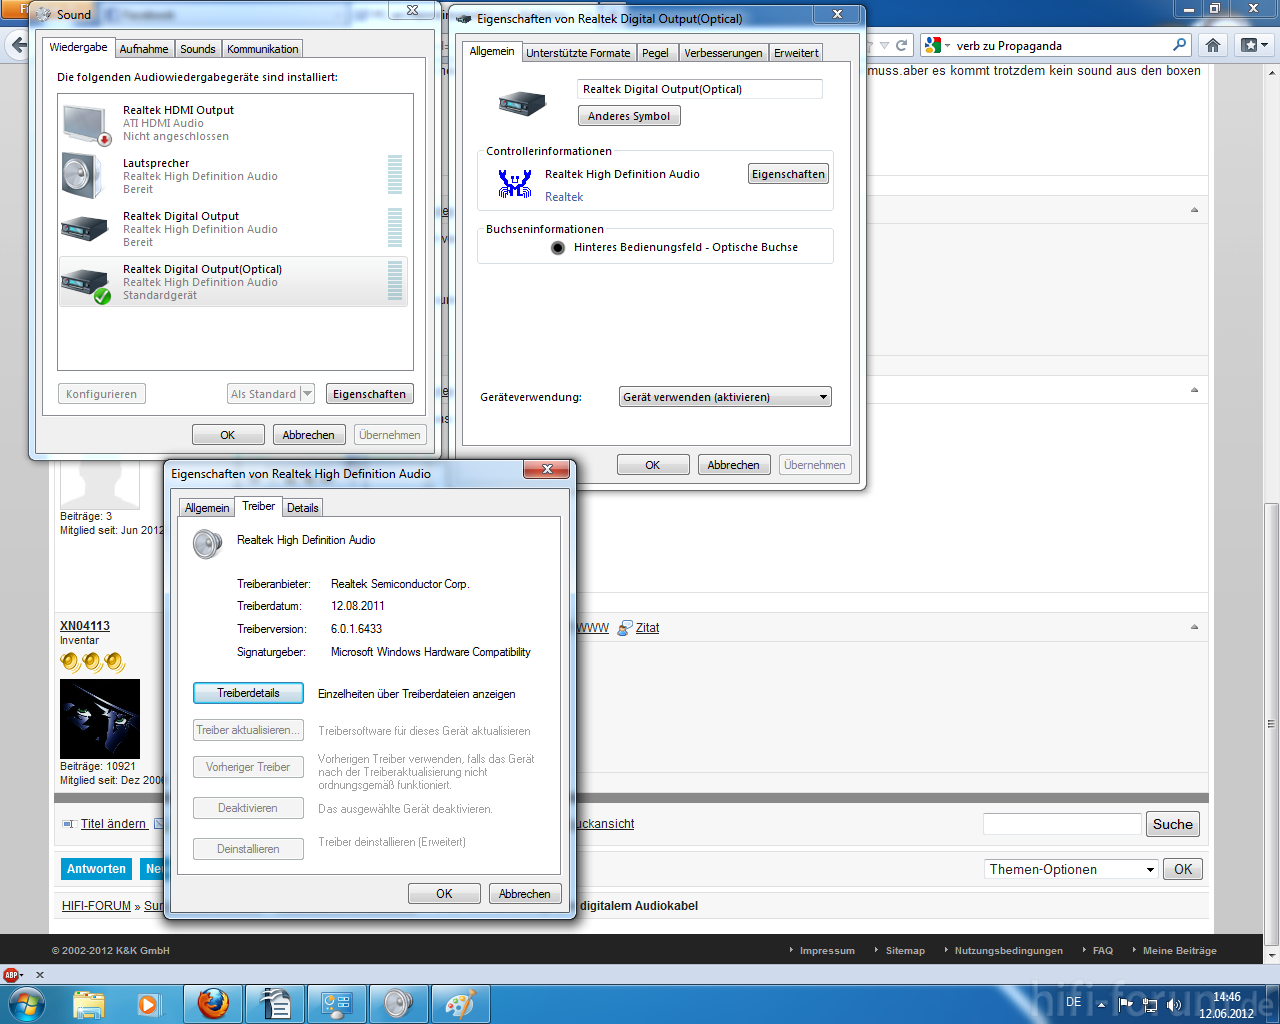Click the browser home icon
The width and height of the screenshot is (1280, 1024).
1213,45
